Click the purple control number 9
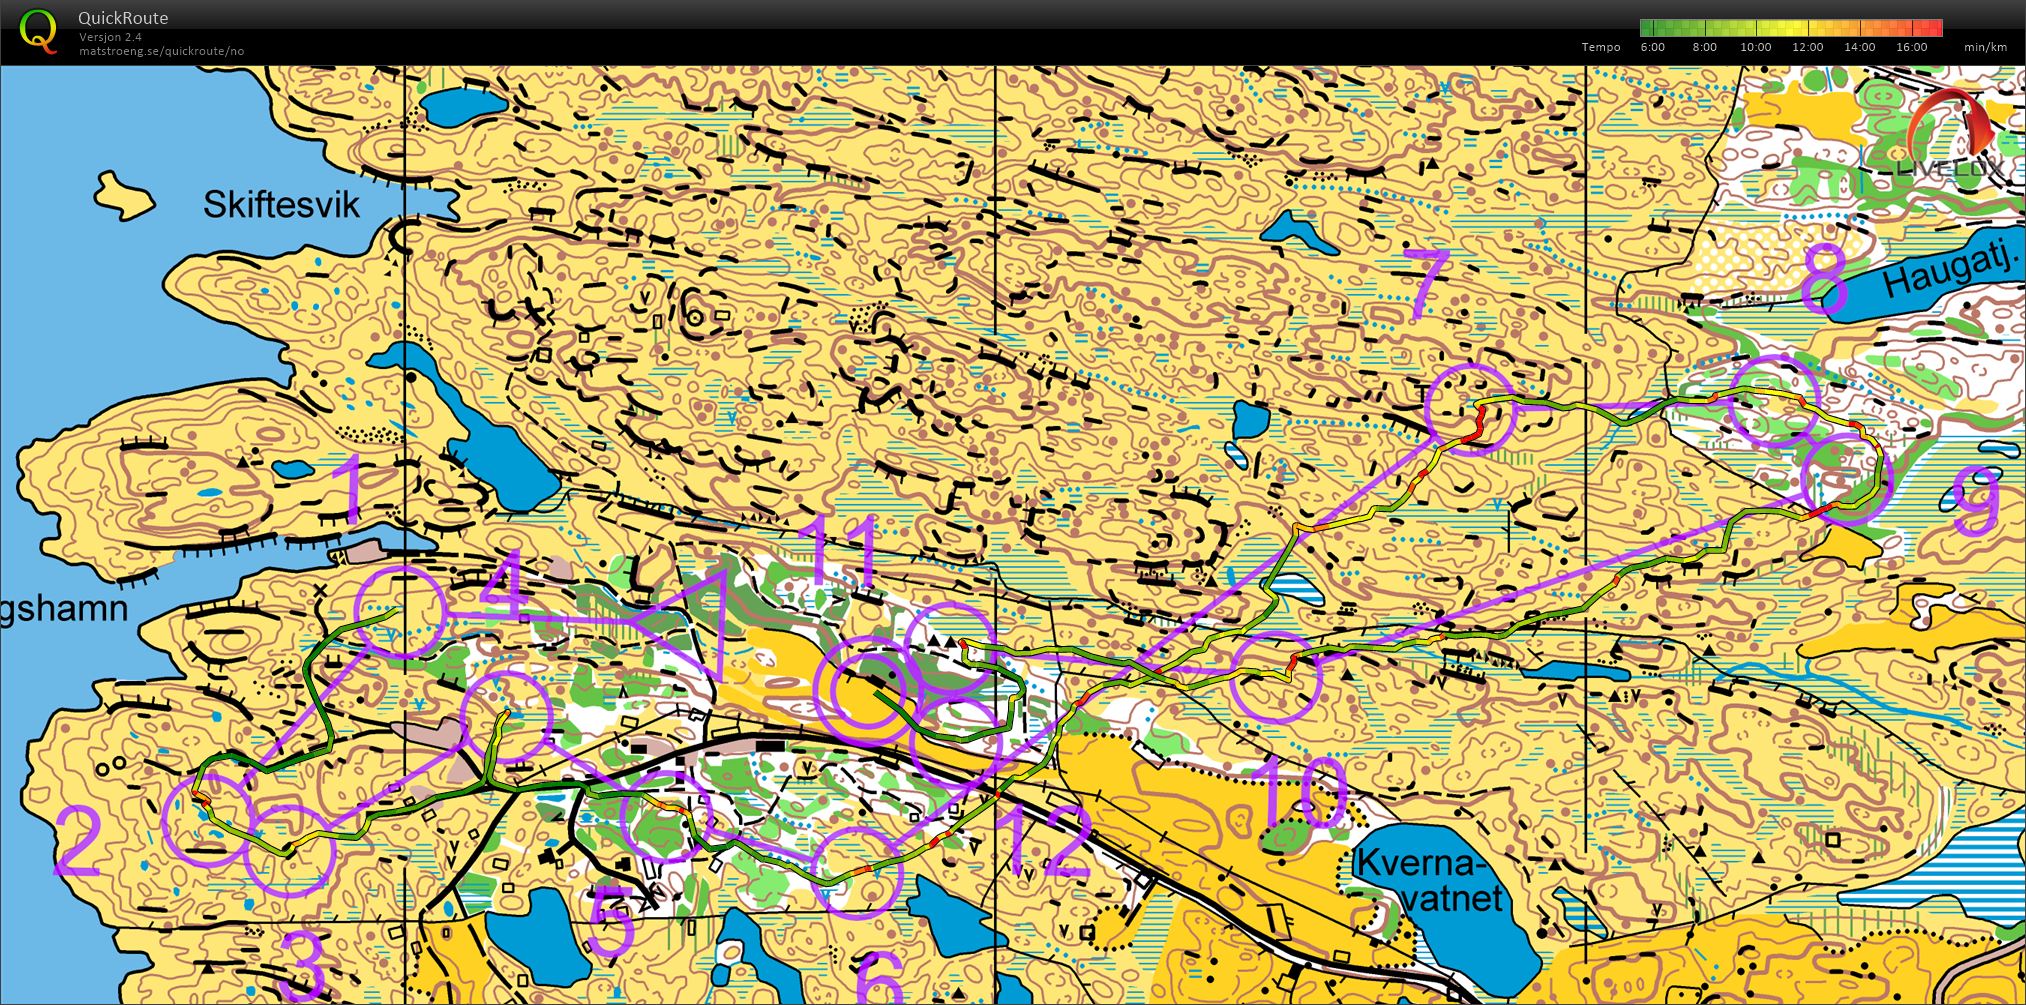 (x=1977, y=500)
